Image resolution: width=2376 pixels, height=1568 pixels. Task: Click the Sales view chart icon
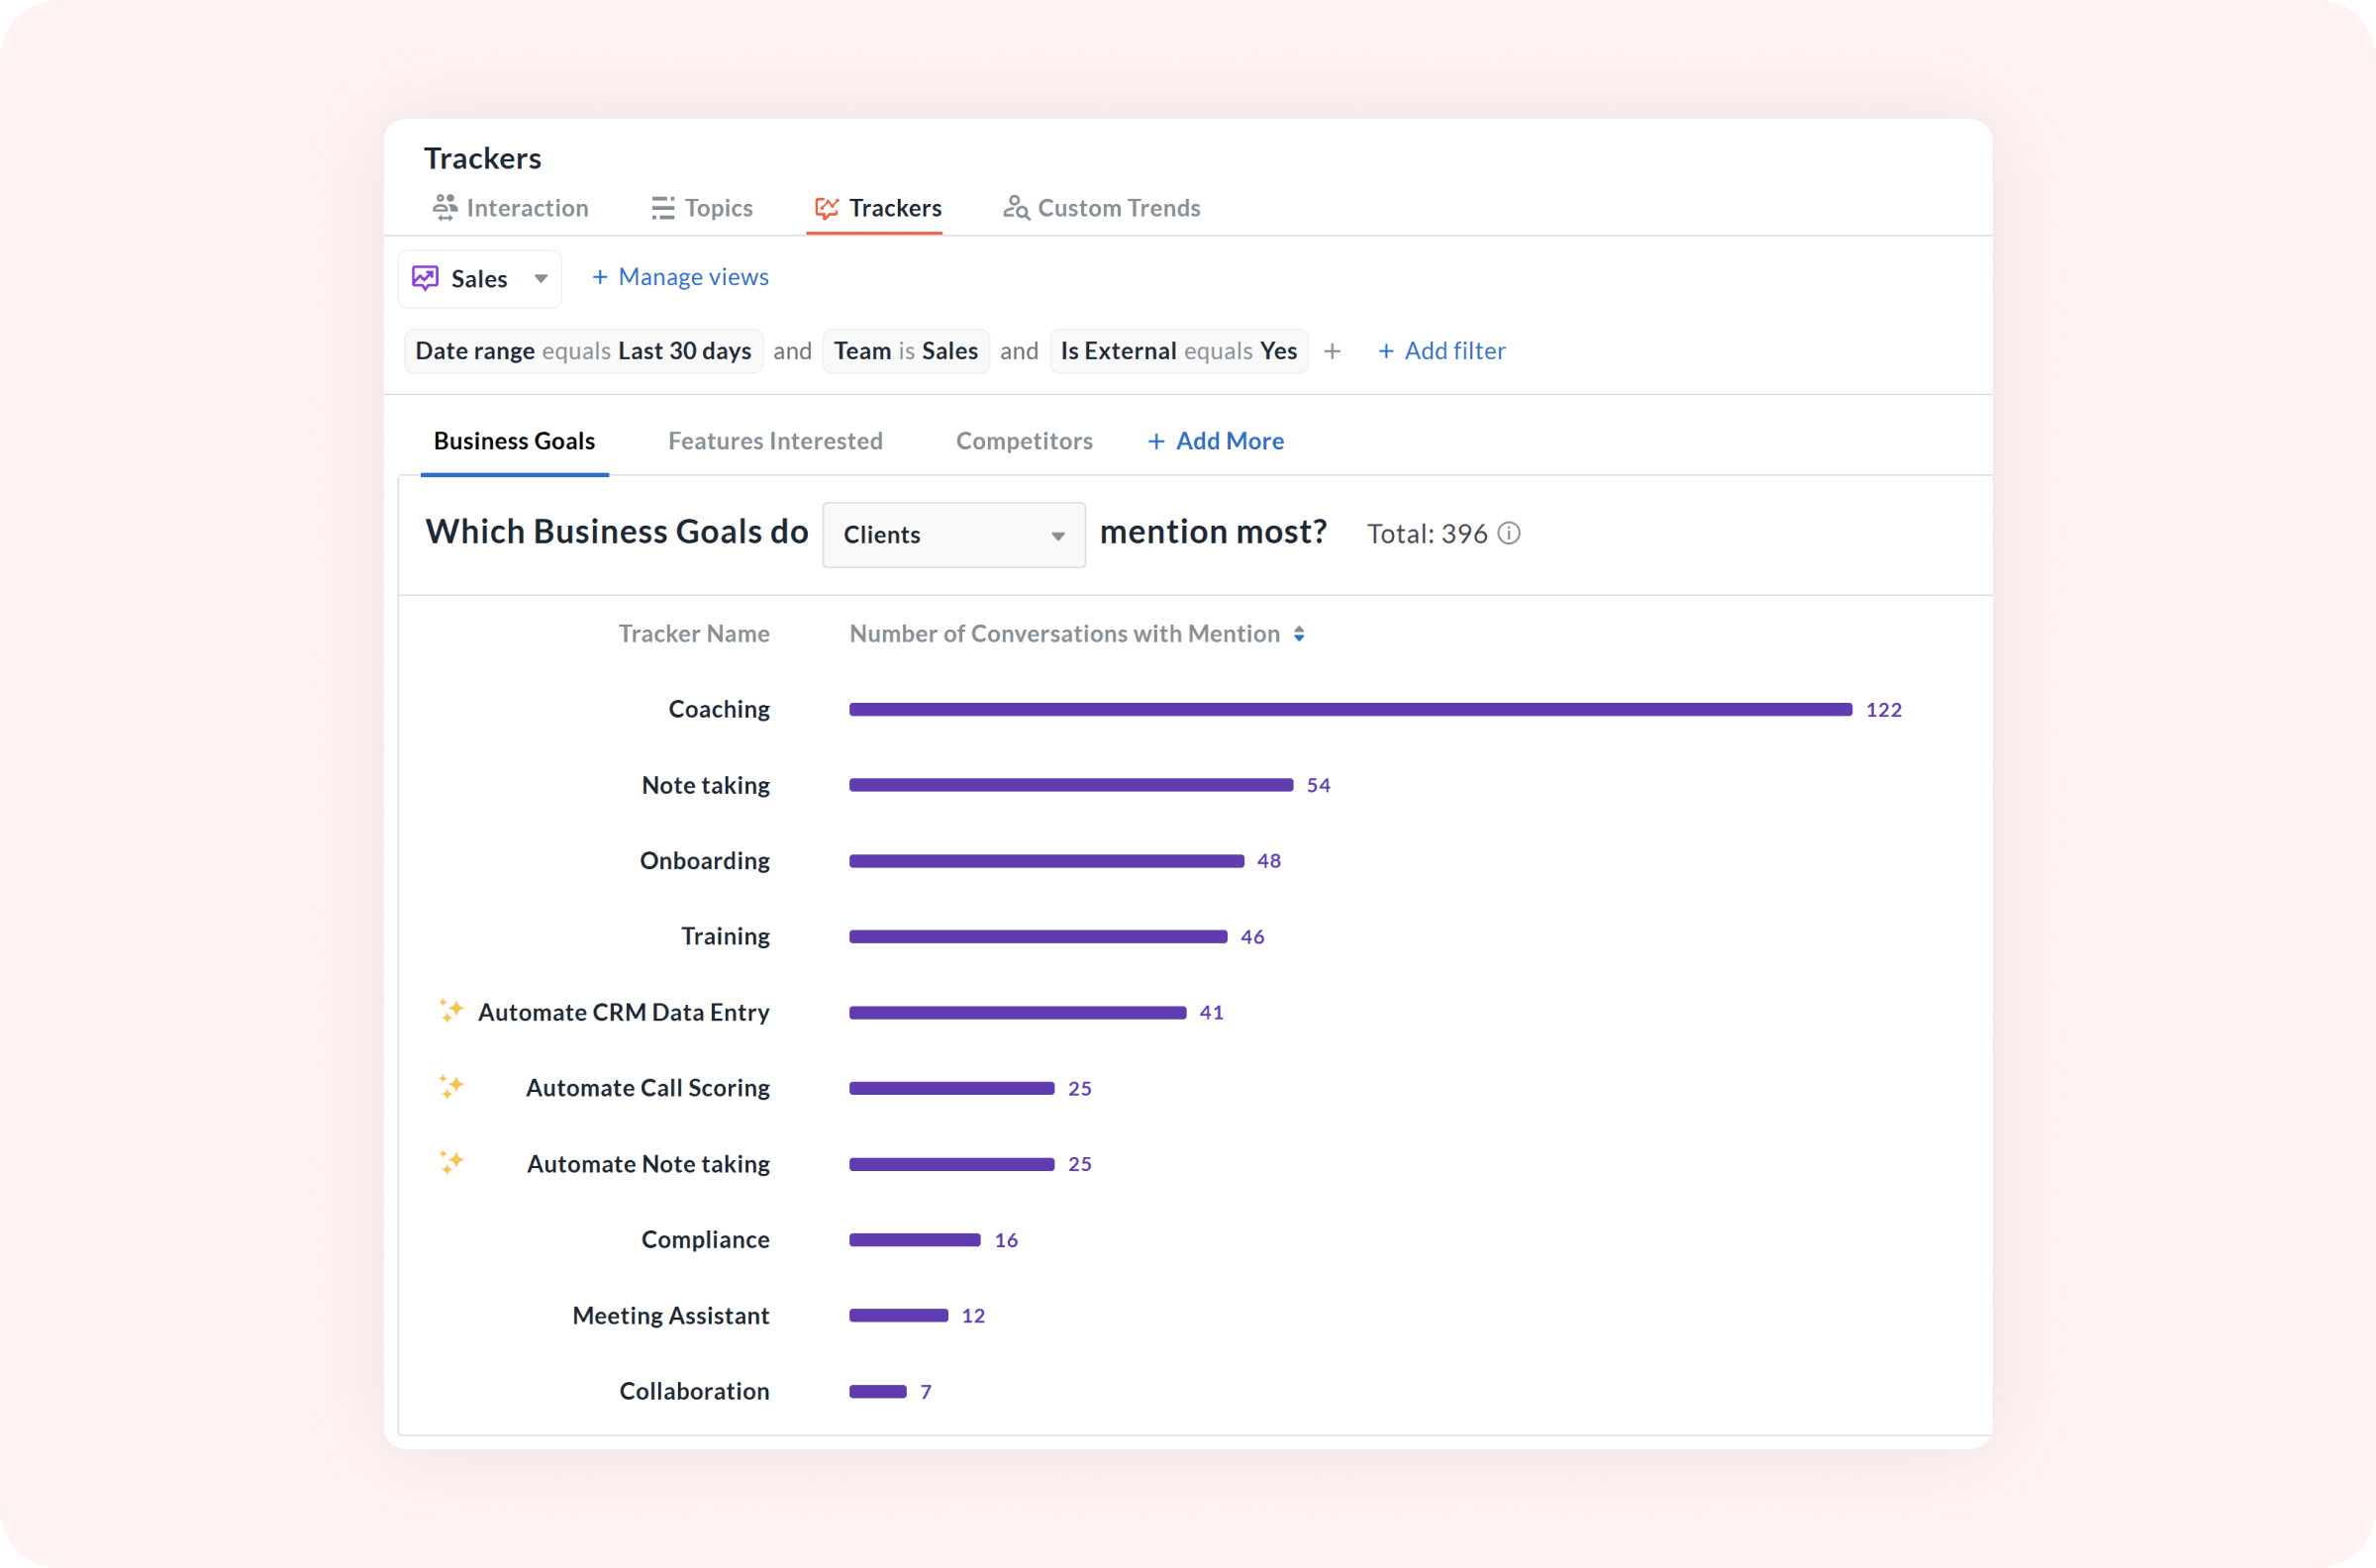pyautogui.click(x=426, y=278)
